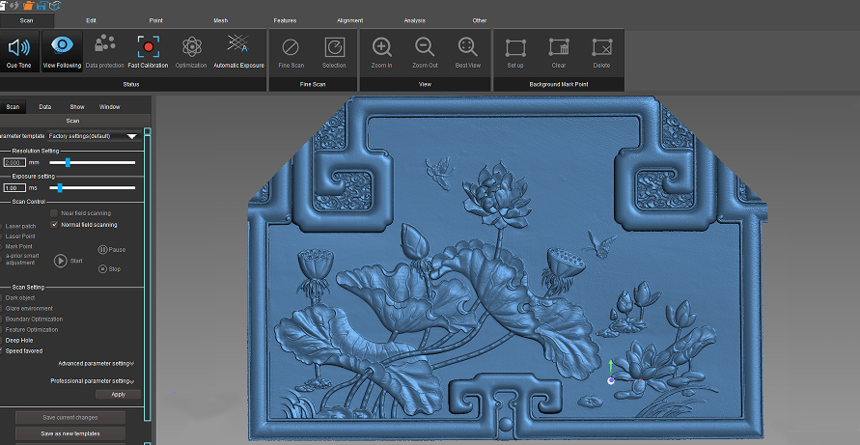Click Save current changes button
860x445 pixels.
pos(70,418)
